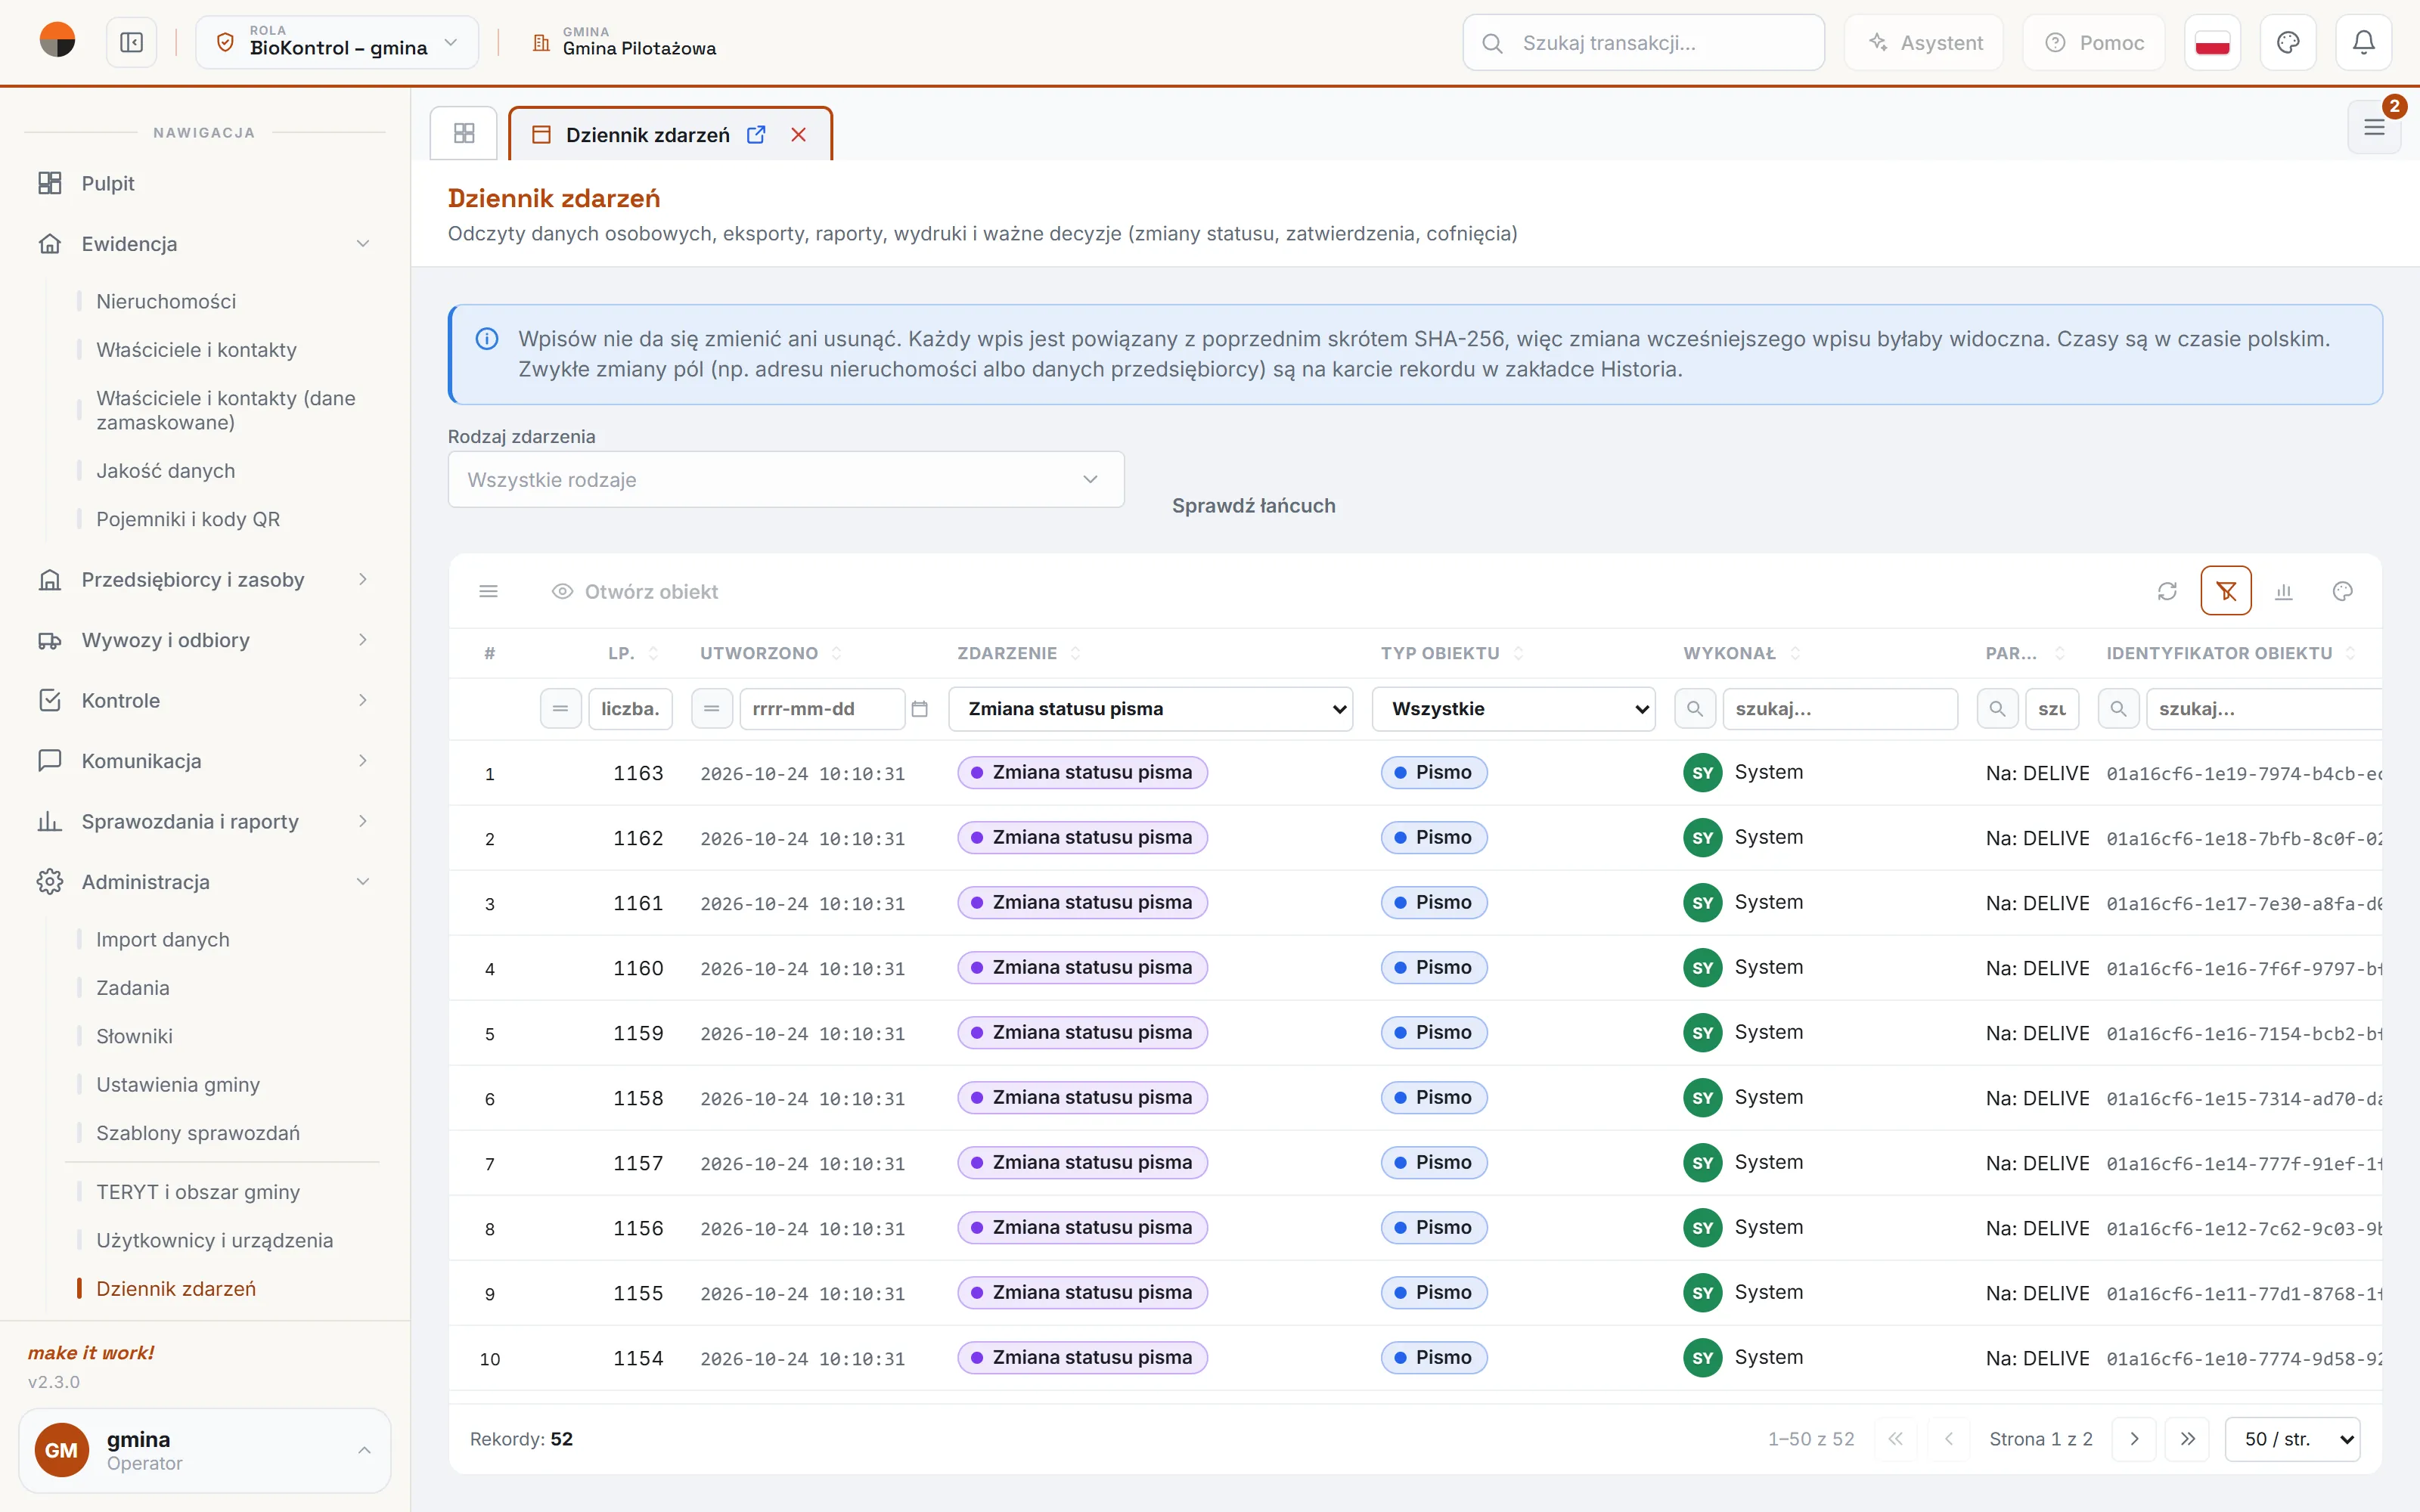This screenshot has height=1512, width=2420.
Task: Clear table filters with the funnel icon
Action: [2226, 591]
